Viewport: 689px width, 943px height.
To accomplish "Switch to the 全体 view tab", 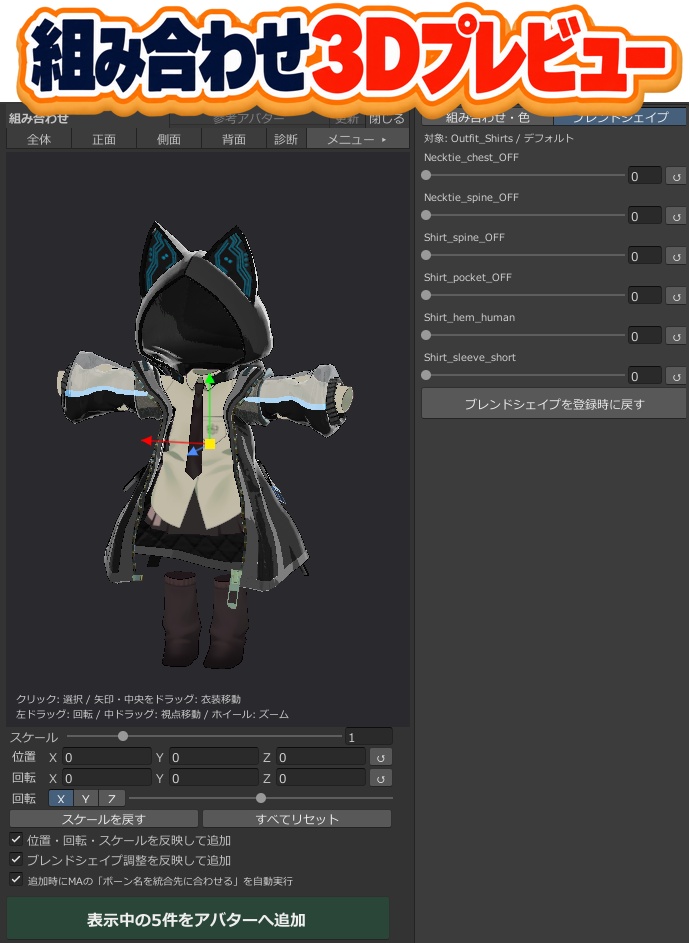I will tap(39, 140).
